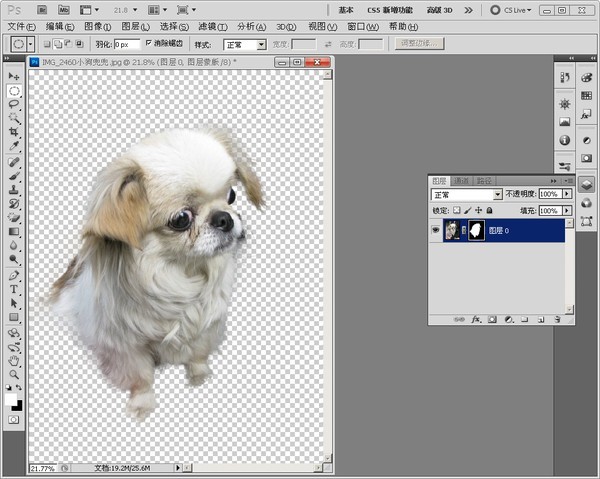This screenshot has height=479, width=600.
Task: Select the History Brush tool
Action: (x=14, y=203)
